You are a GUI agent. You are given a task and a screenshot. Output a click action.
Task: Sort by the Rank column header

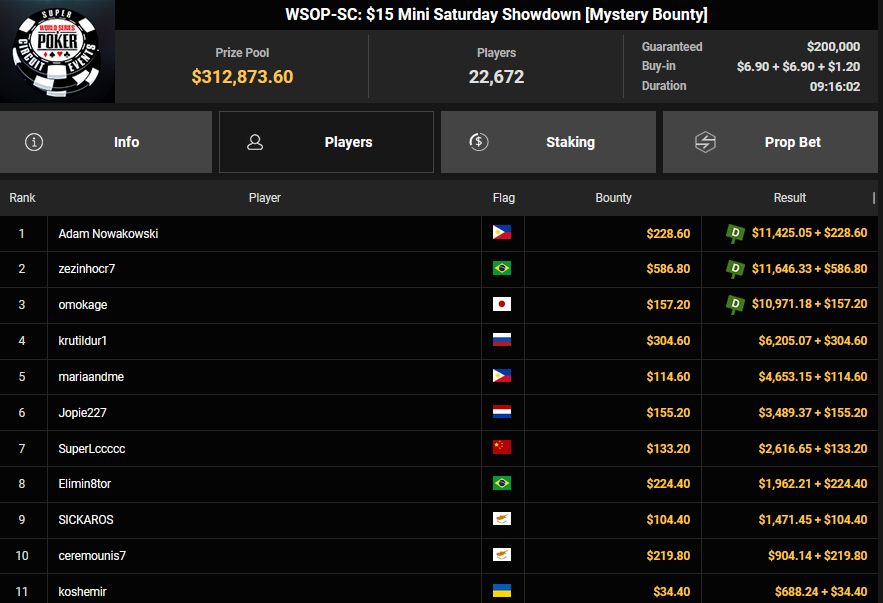(22, 198)
